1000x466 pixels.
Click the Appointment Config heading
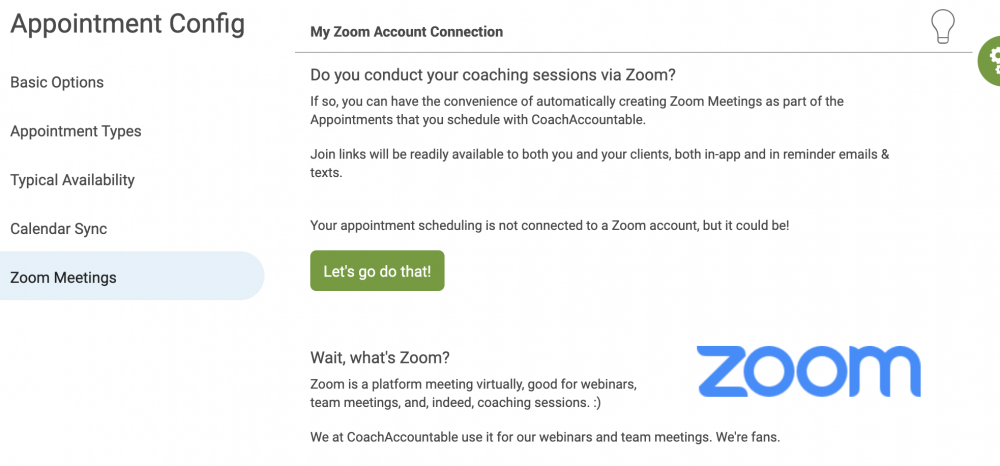coord(128,24)
